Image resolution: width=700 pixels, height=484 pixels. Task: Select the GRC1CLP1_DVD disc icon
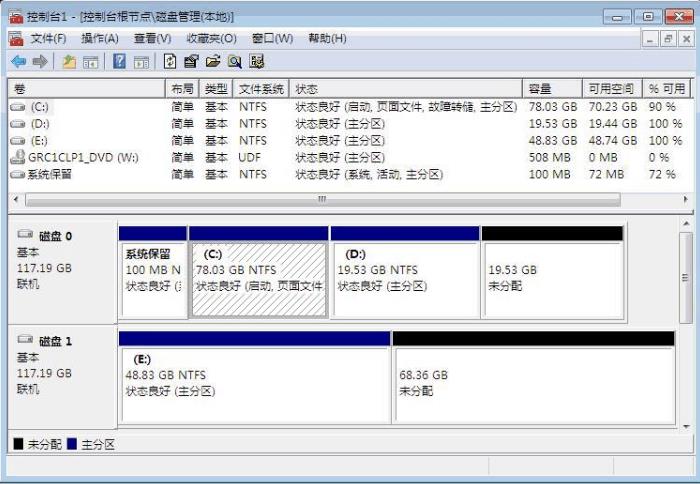(18, 157)
